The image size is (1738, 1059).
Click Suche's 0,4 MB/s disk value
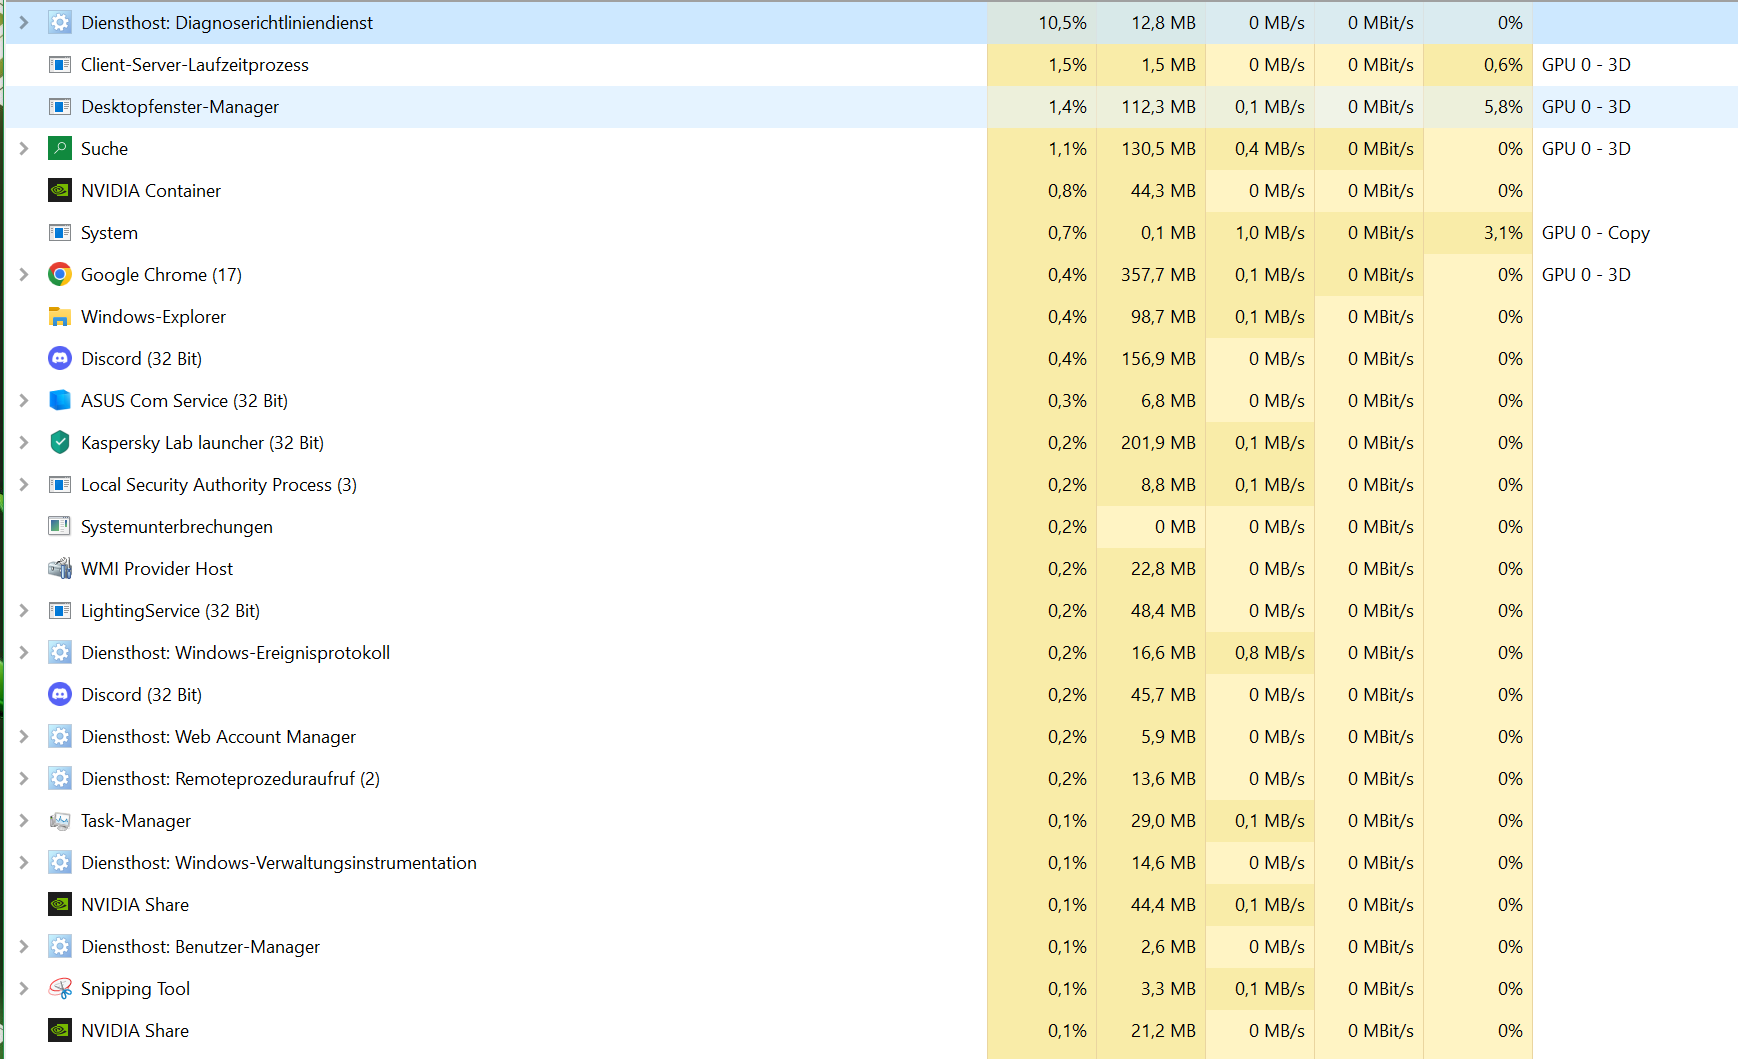pos(1270,149)
